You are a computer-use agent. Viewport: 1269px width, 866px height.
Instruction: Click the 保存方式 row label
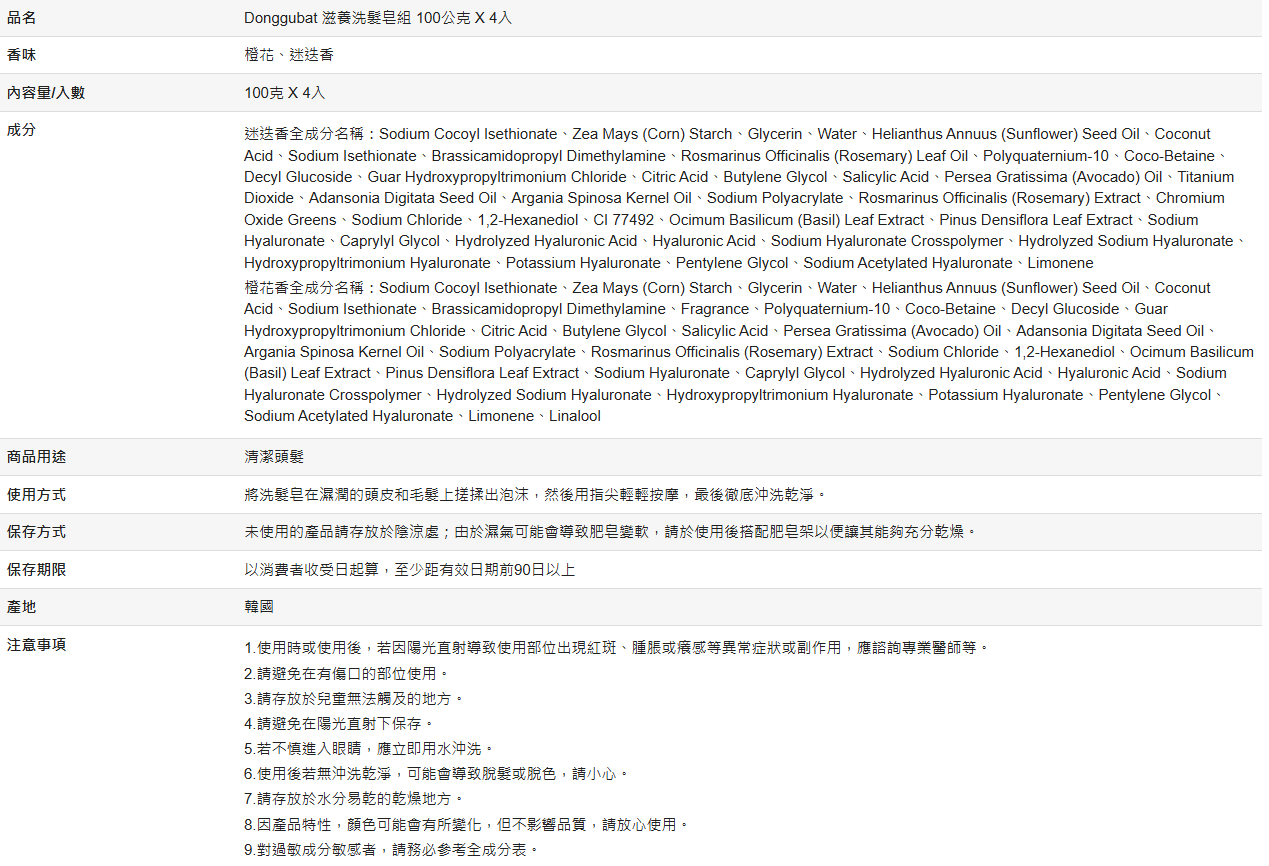[37, 532]
